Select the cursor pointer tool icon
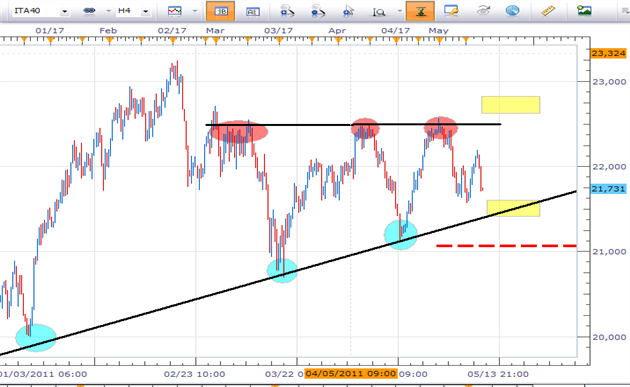 click(x=348, y=11)
